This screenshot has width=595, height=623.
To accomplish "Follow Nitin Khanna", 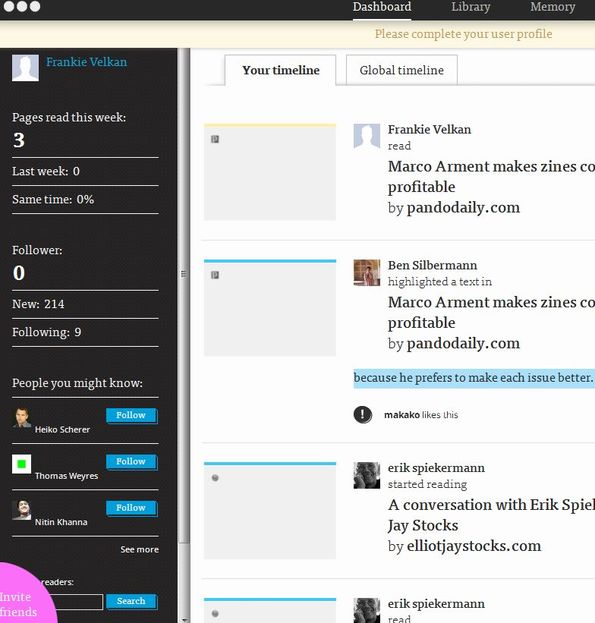I will (131, 508).
